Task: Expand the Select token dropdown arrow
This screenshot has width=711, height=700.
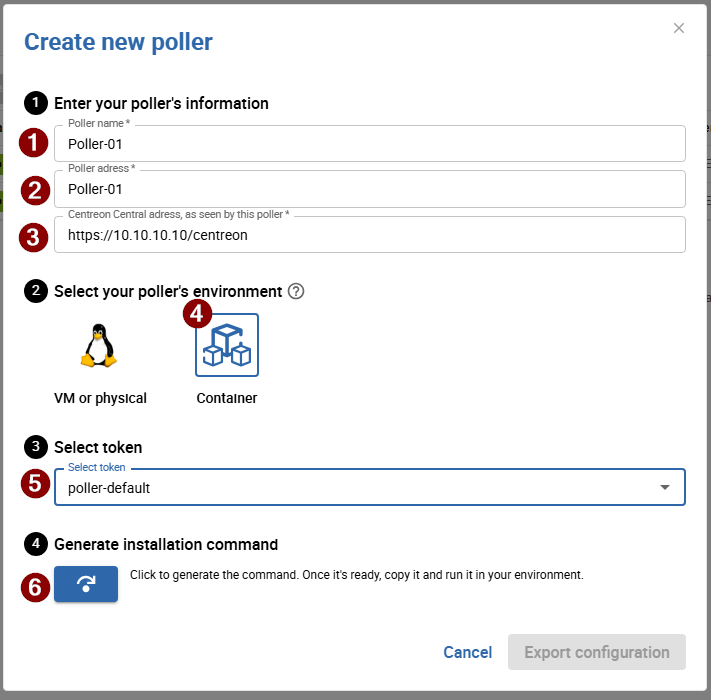Action: pyautogui.click(x=665, y=487)
